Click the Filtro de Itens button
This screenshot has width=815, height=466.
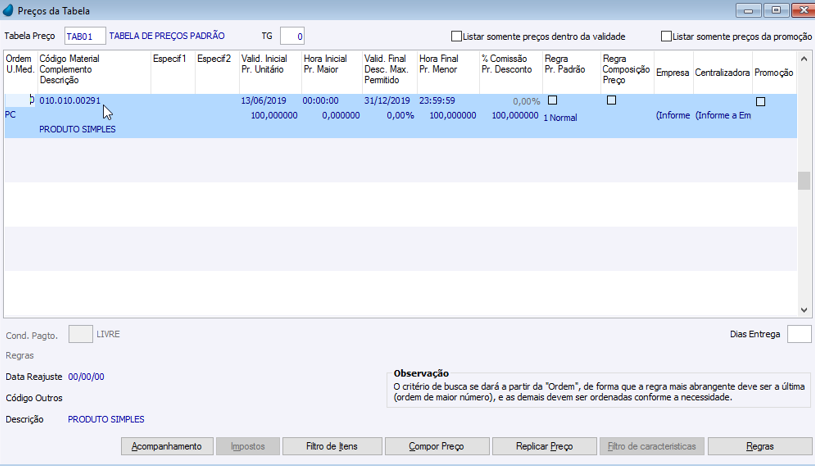332,446
